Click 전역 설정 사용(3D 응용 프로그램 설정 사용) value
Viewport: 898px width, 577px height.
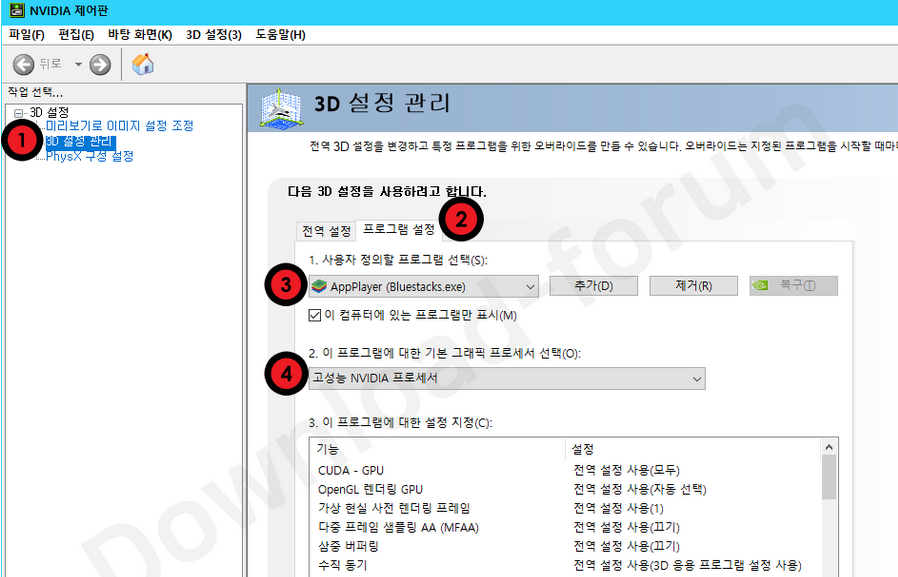(687, 565)
